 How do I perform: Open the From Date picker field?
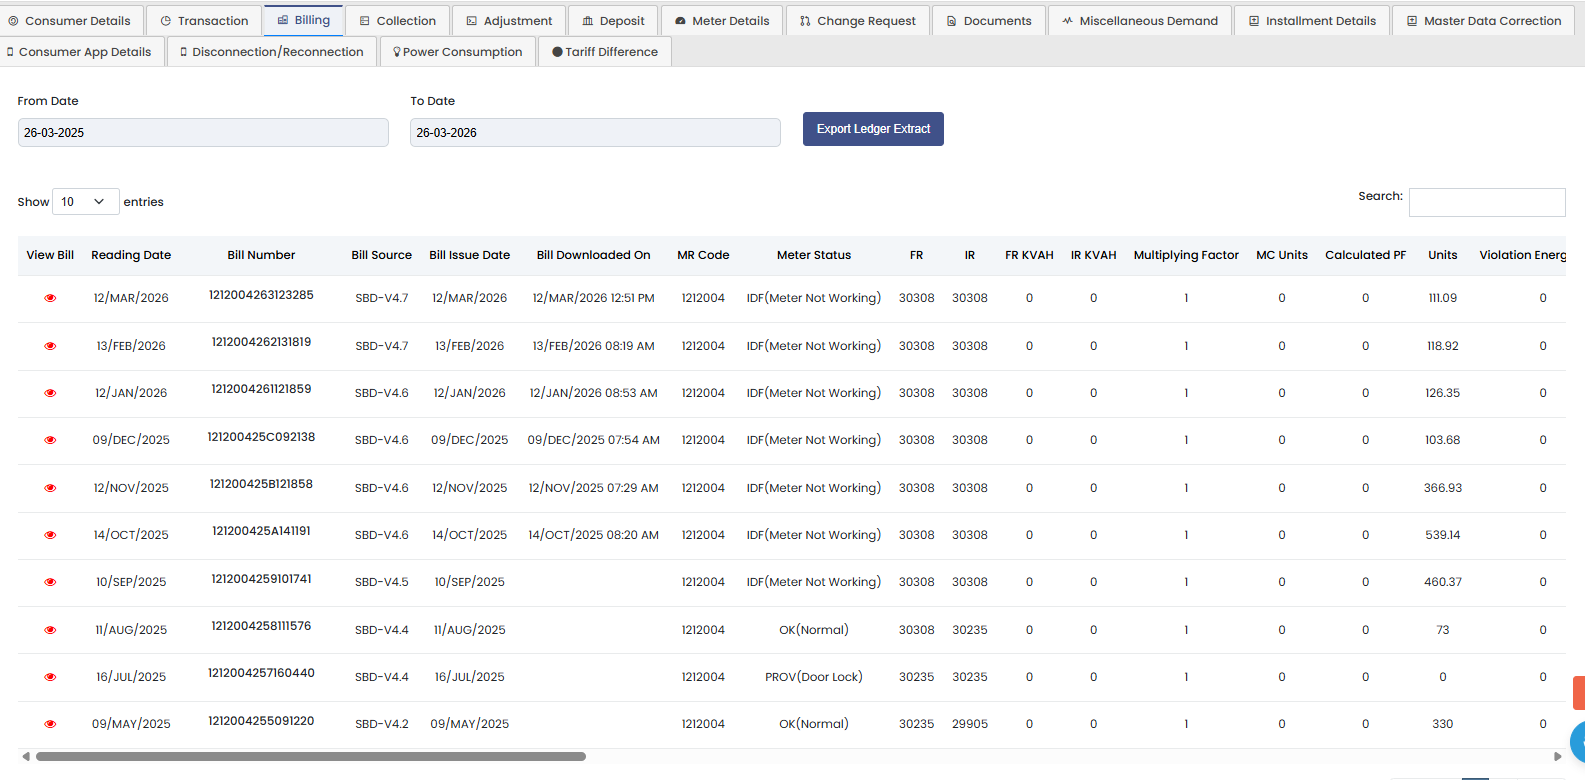point(203,132)
